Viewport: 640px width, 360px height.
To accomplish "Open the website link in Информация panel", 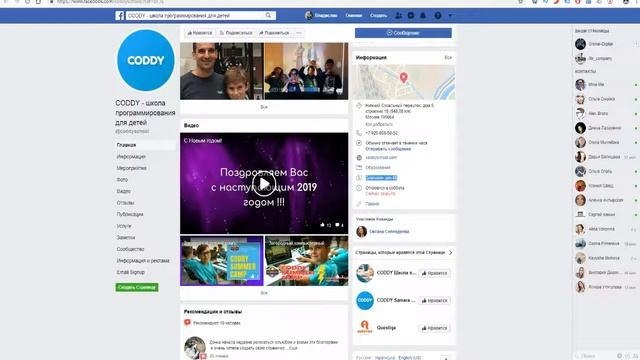I will tap(381, 158).
